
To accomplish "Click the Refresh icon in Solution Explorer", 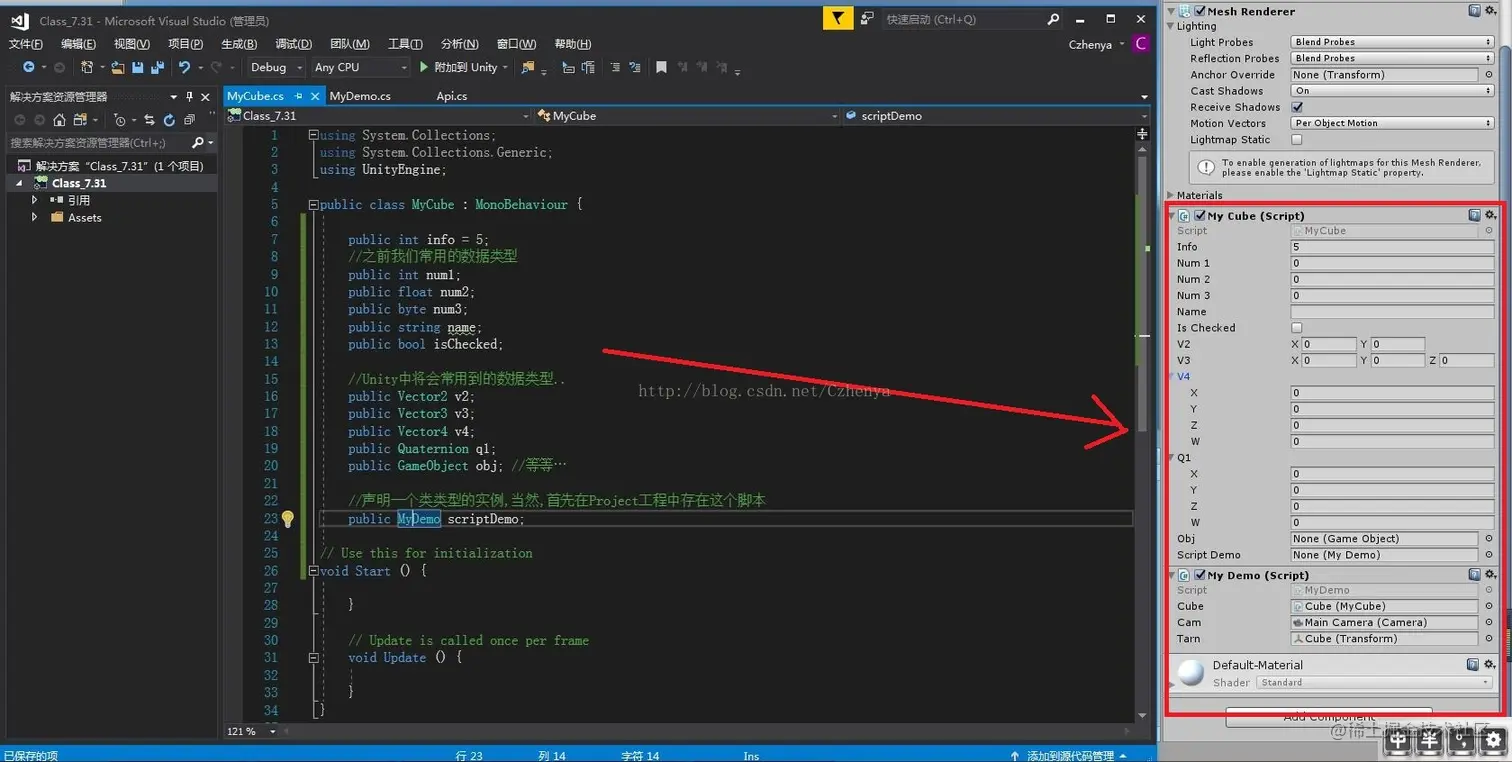I will coord(169,120).
